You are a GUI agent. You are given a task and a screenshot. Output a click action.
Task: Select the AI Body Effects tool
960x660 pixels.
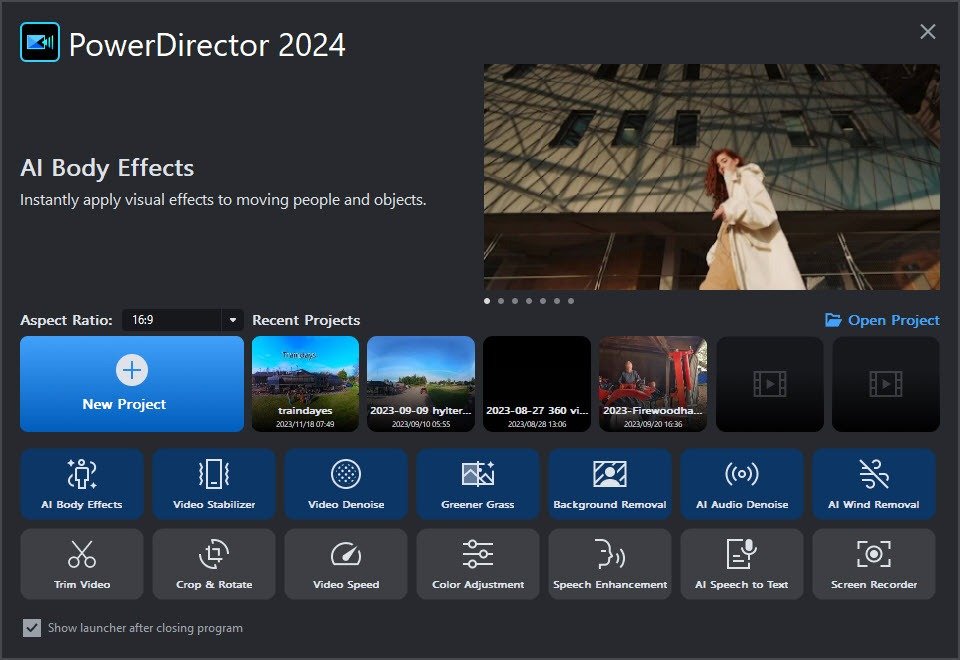click(81, 484)
